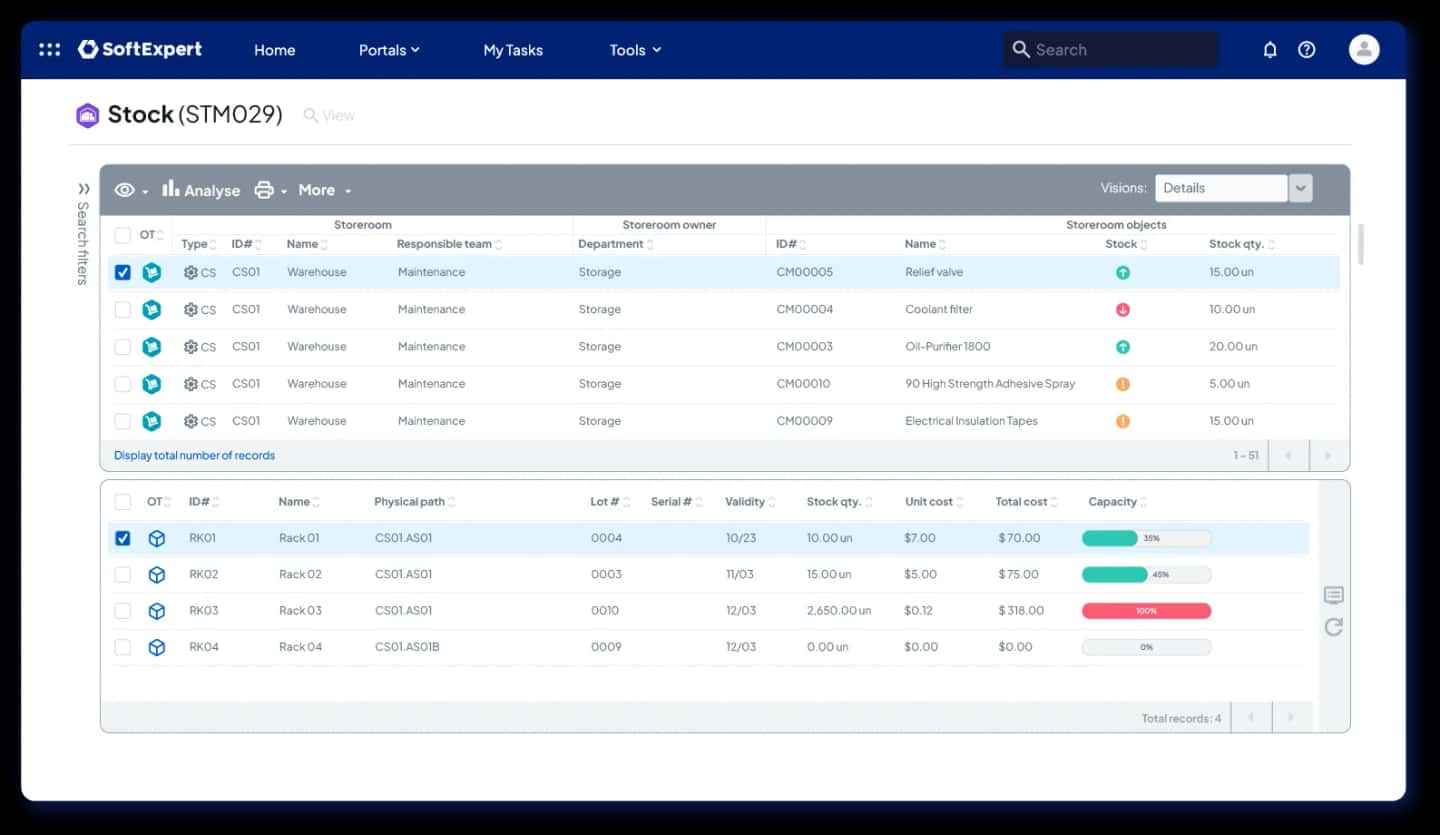Viewport: 1440px width, 835px height.
Task: Click the Analyse button
Action: [x=201, y=190]
